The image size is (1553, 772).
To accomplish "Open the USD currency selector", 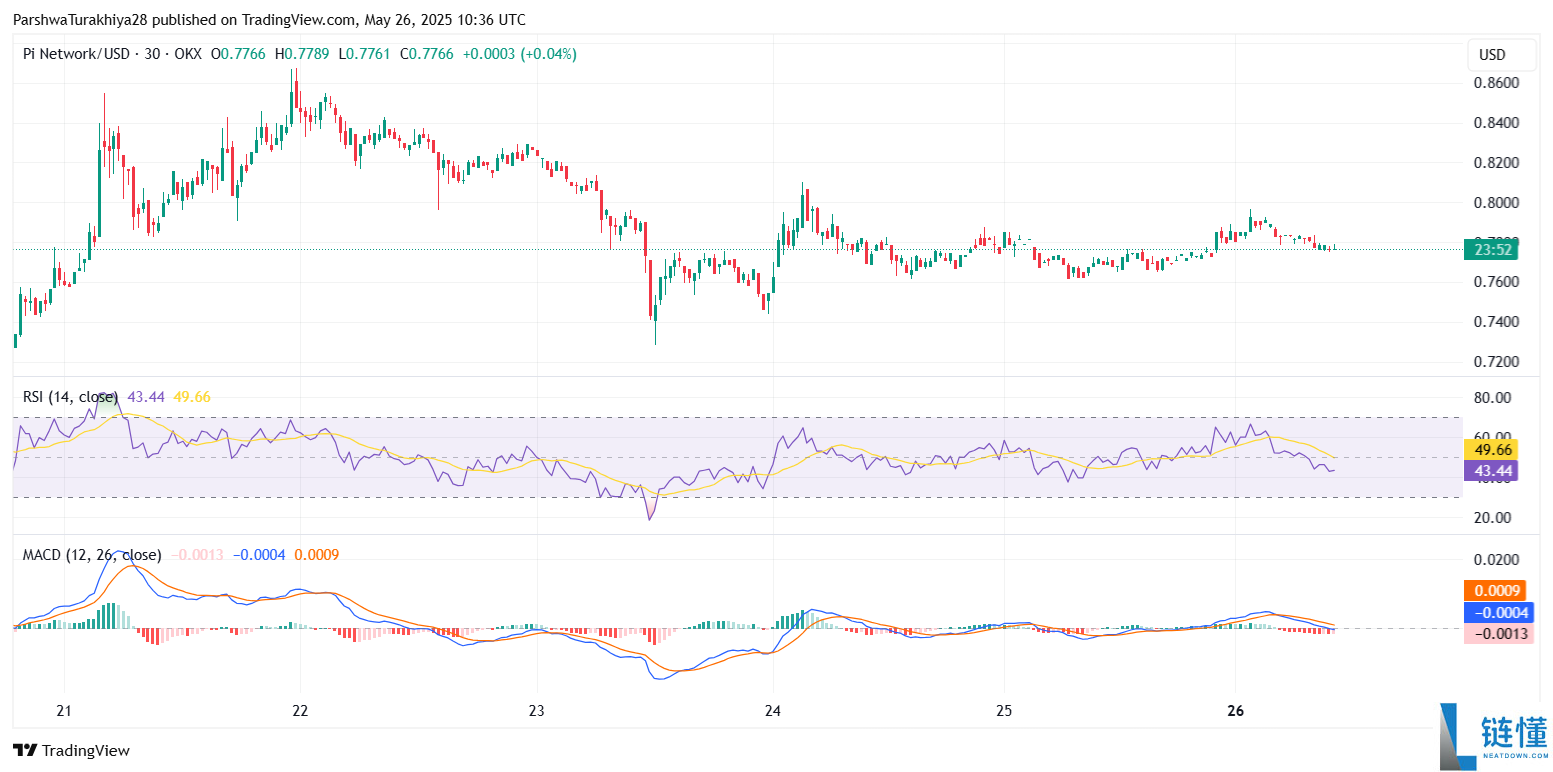I will click(x=1492, y=55).
